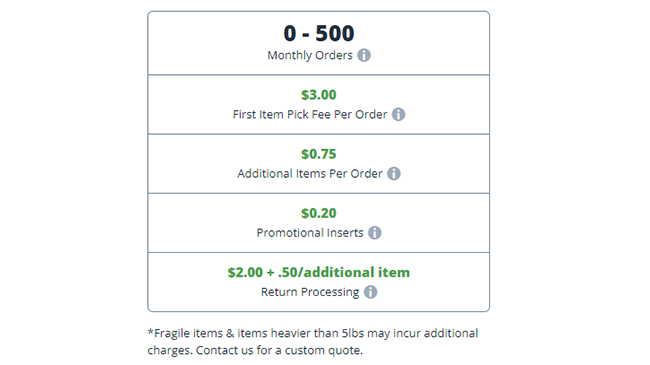Click the Contact us for a custom quote sentence

279,350
